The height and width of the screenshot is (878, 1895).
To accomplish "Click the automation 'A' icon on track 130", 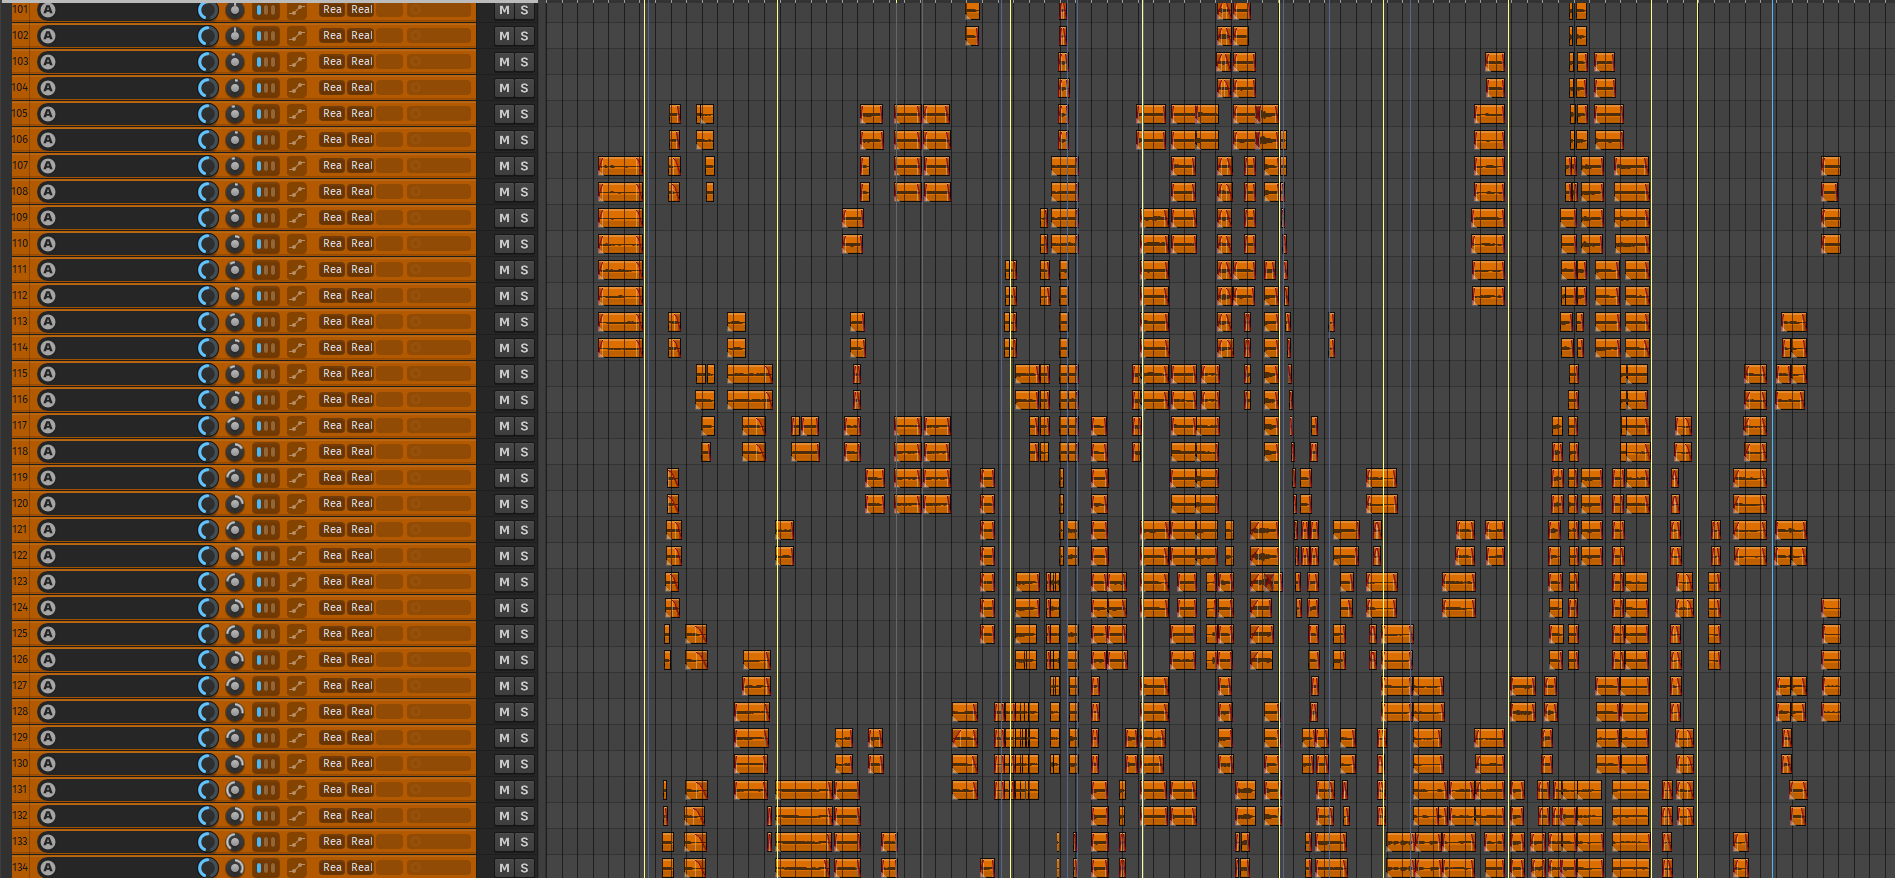I will 47,764.
